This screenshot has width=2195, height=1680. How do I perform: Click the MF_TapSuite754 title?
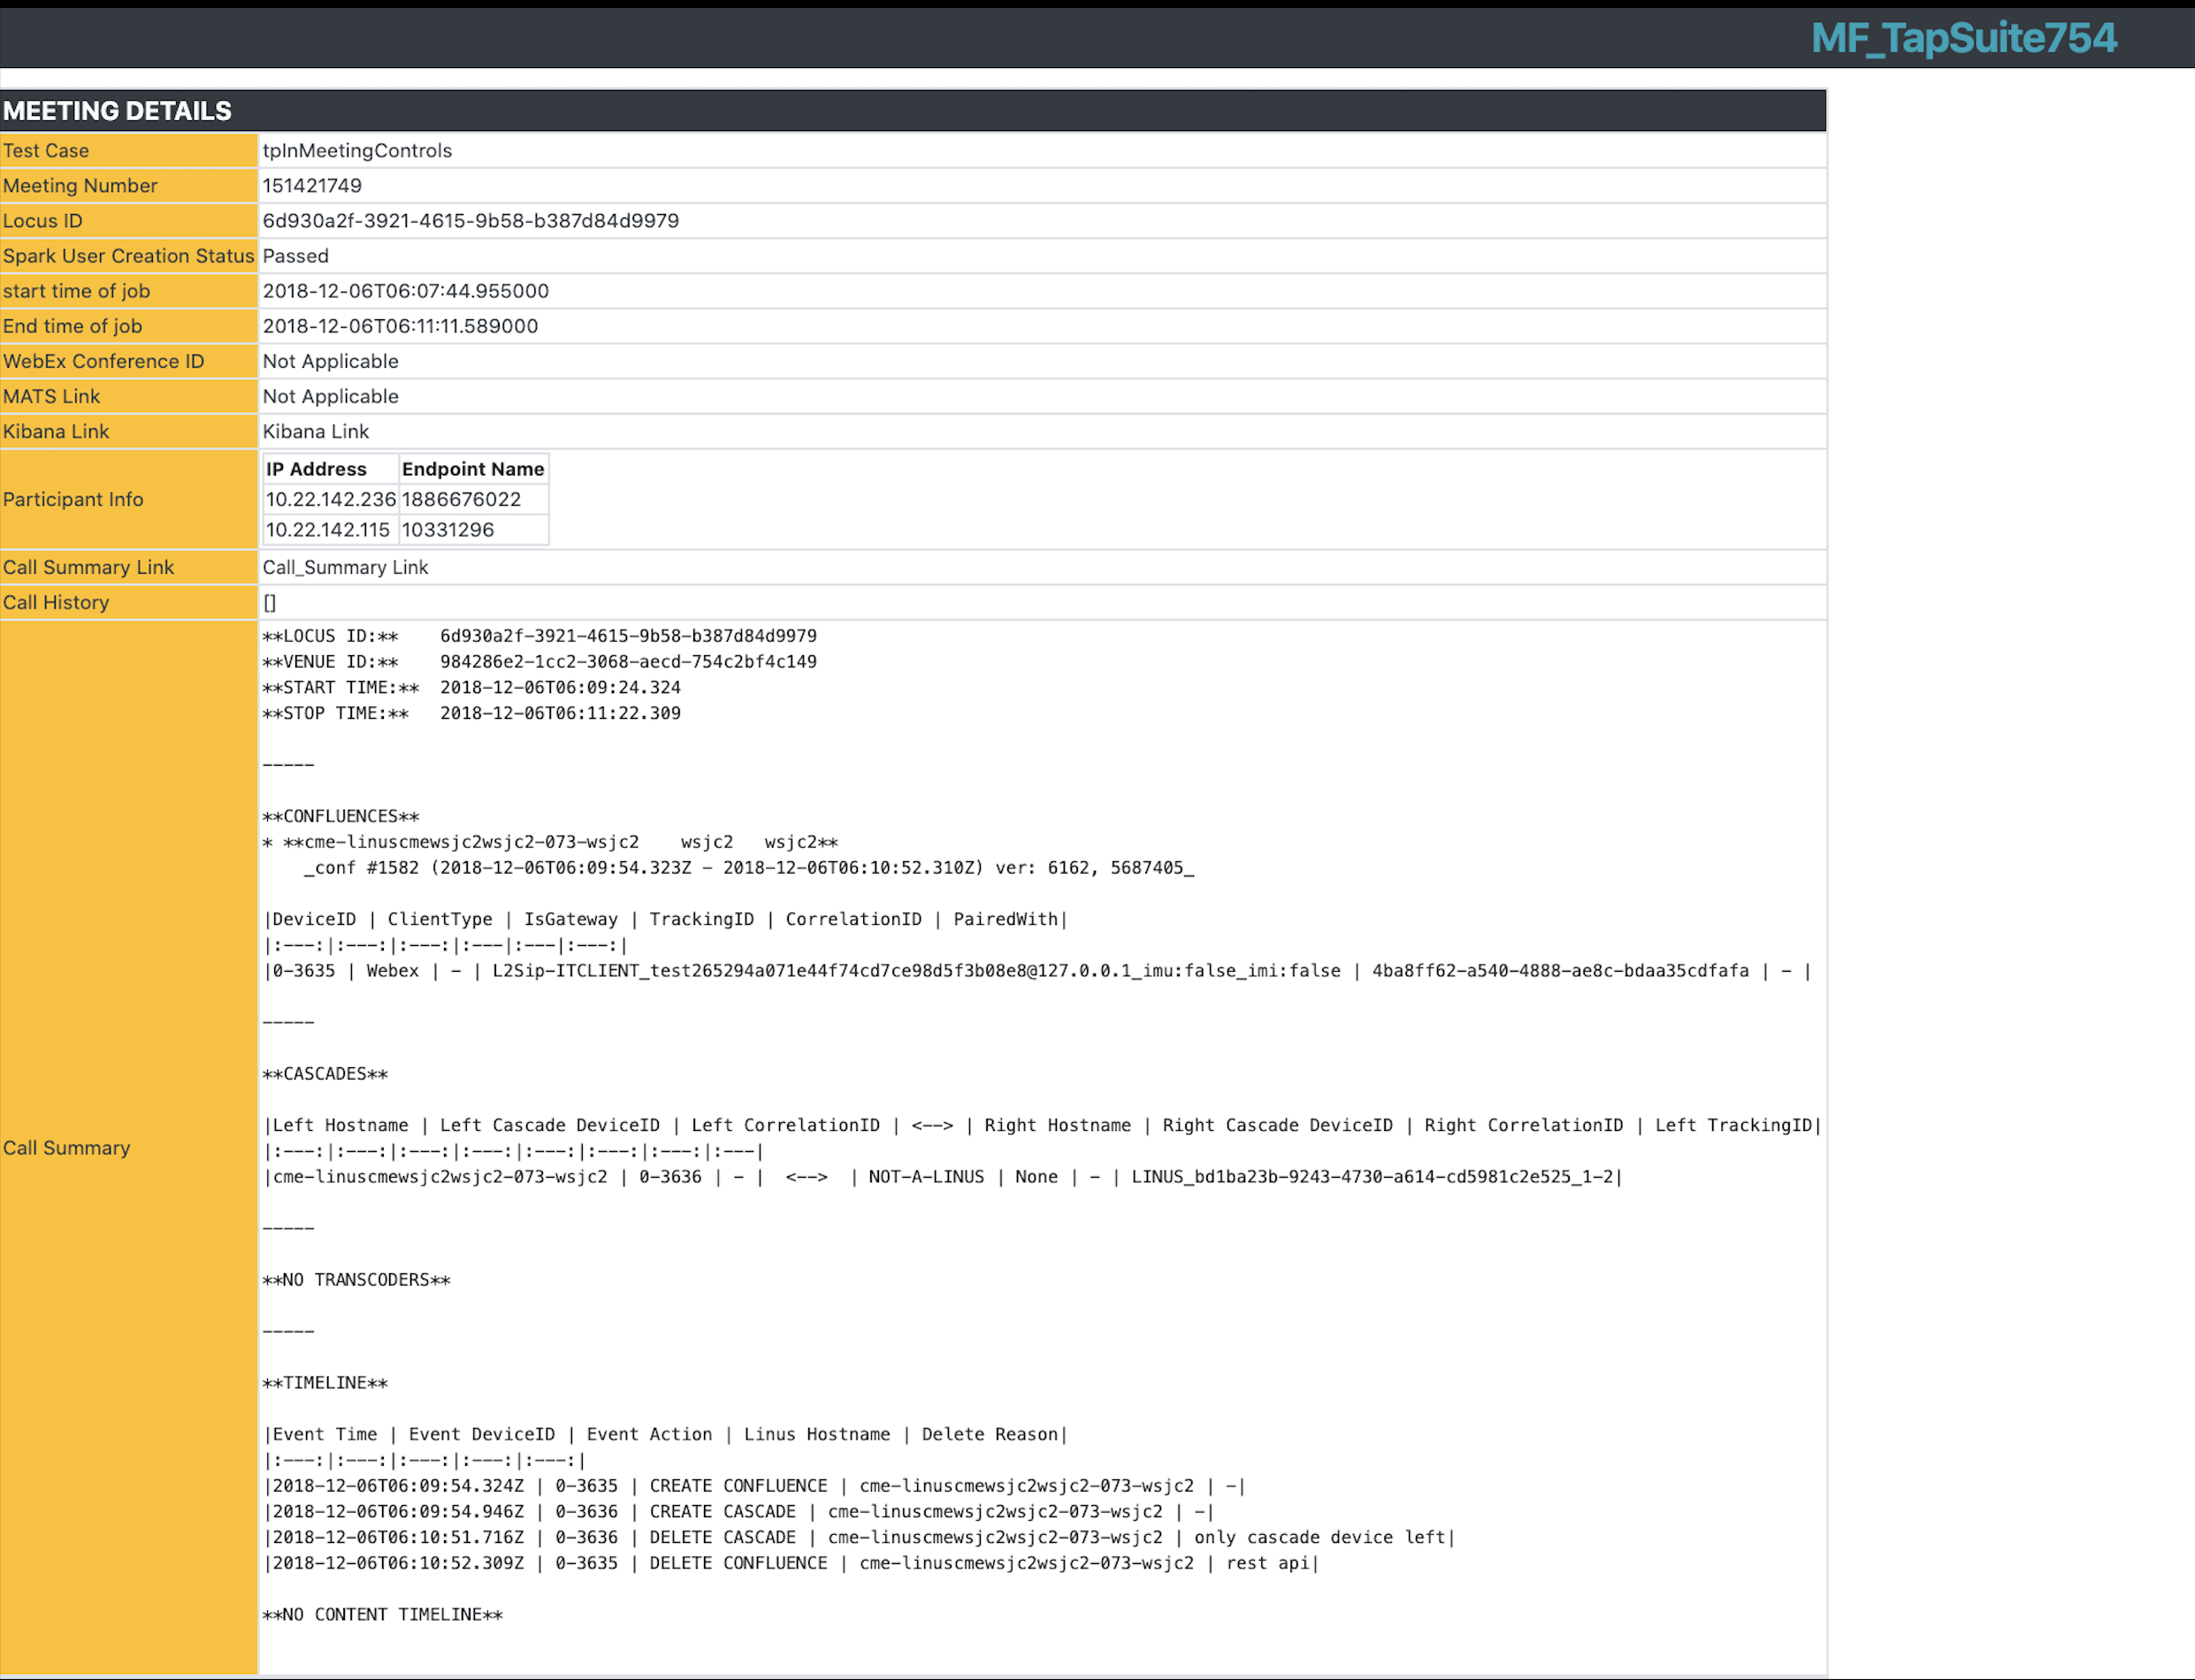pos(1963,38)
